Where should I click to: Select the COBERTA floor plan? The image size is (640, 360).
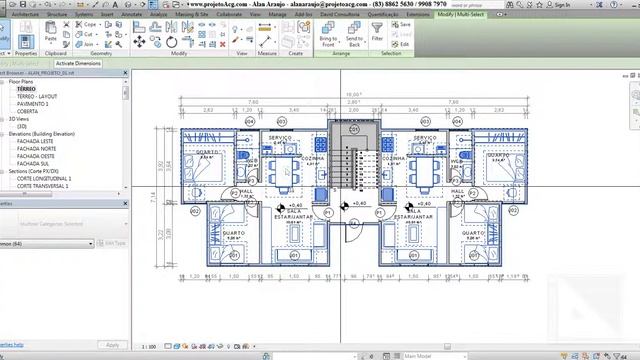(x=27, y=111)
